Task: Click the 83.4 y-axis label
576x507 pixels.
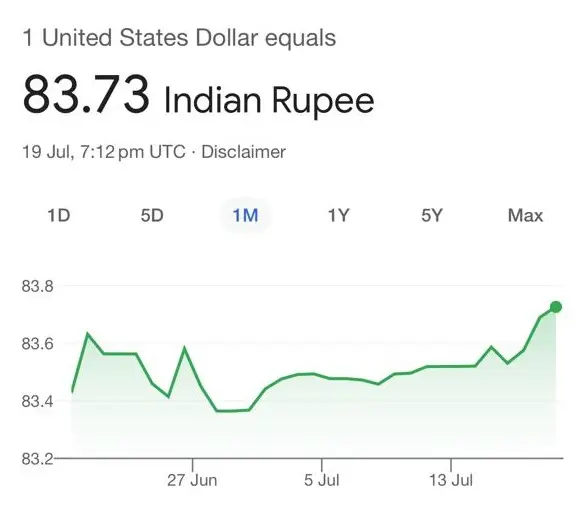Action: 37,401
